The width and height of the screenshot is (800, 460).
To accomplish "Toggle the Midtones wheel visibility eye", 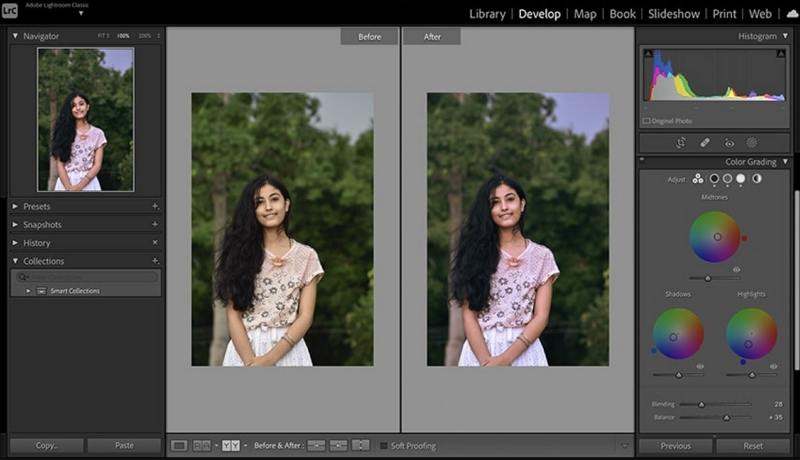I will [736, 269].
